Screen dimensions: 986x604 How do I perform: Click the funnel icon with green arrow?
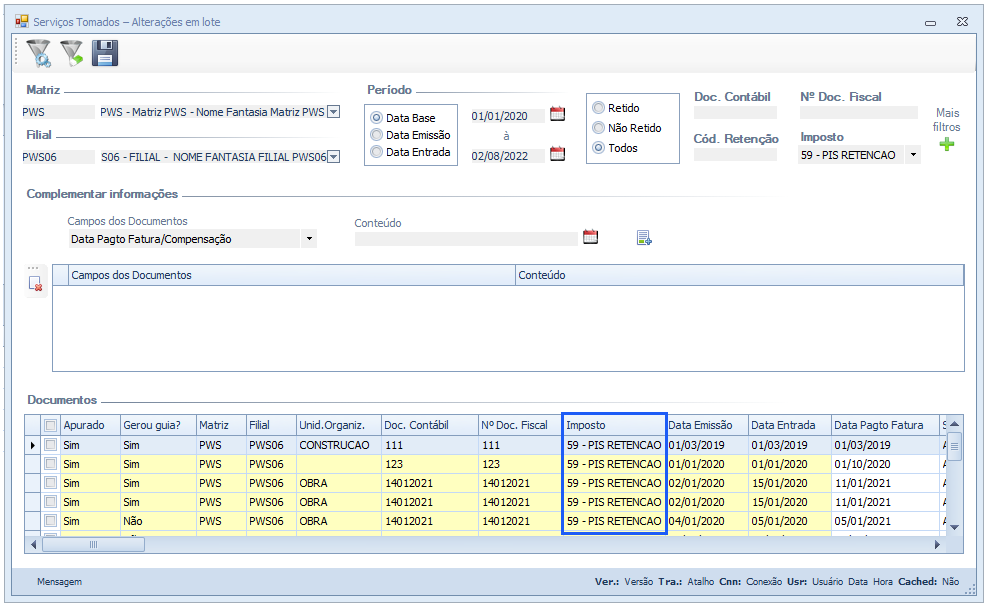click(71, 53)
